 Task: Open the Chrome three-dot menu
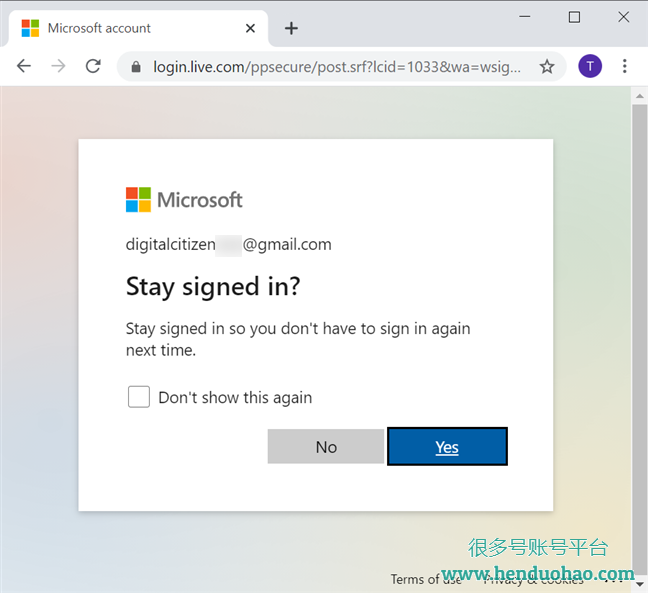(624, 66)
